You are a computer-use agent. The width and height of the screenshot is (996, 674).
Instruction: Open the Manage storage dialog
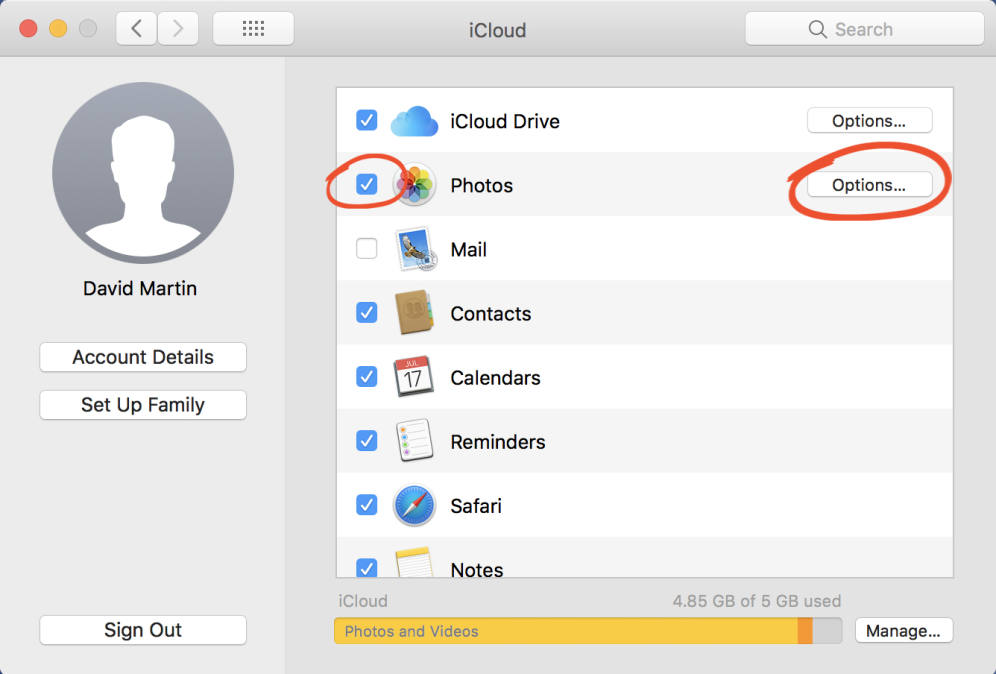904,631
